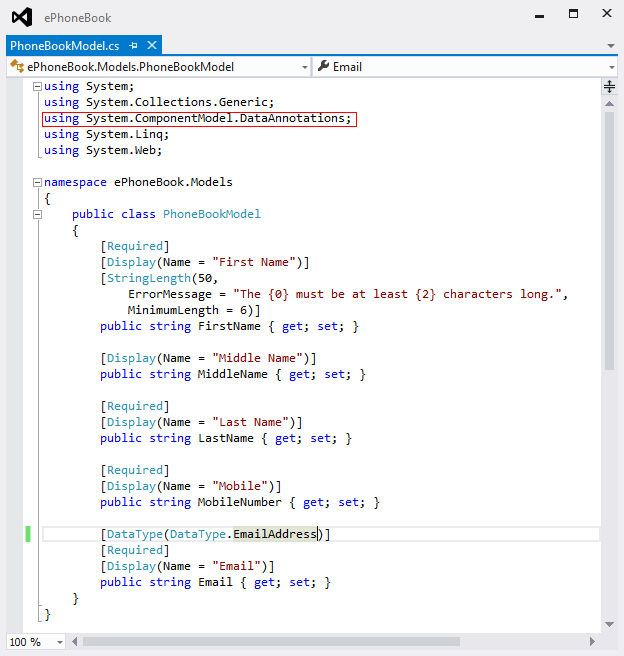The height and width of the screenshot is (656, 624).
Task: Maximize the ePhoneBook window
Action: (573, 14)
